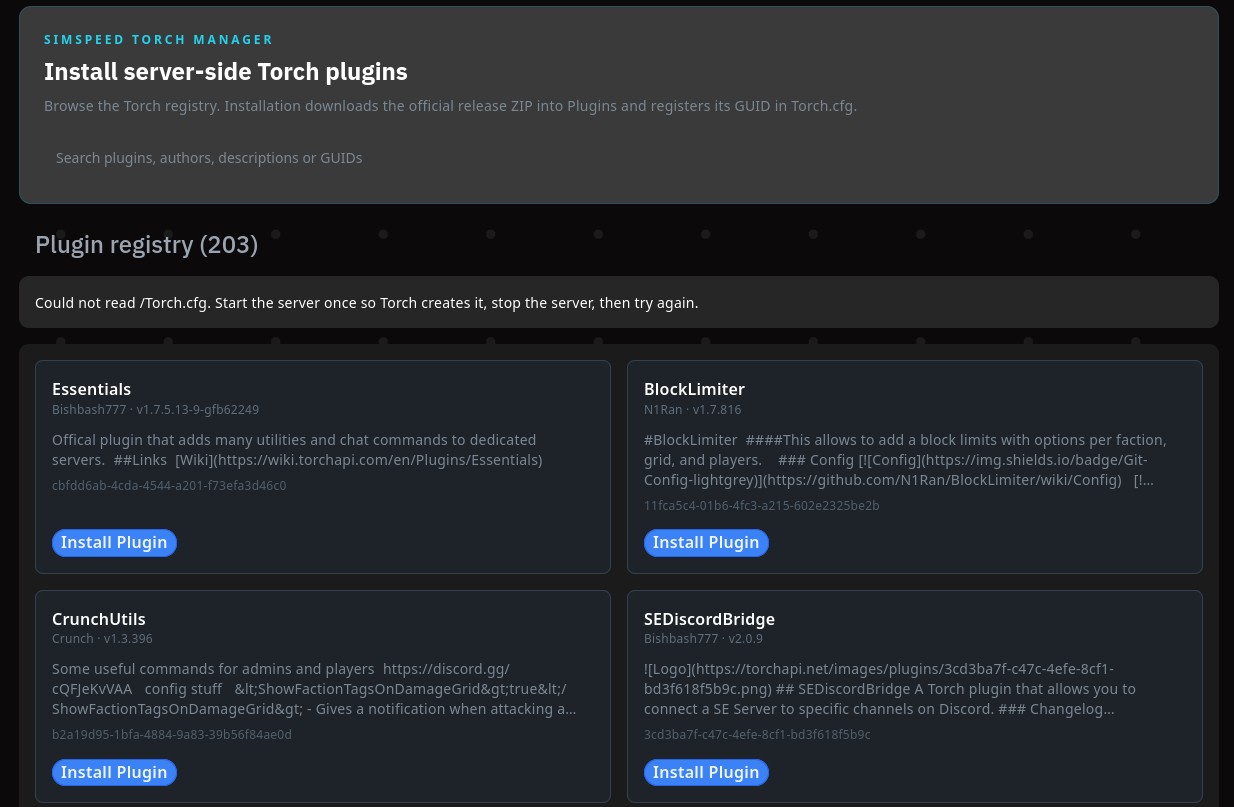Select the SEDiscordBridge plugin title
The image size is (1234, 807).
[709, 619]
